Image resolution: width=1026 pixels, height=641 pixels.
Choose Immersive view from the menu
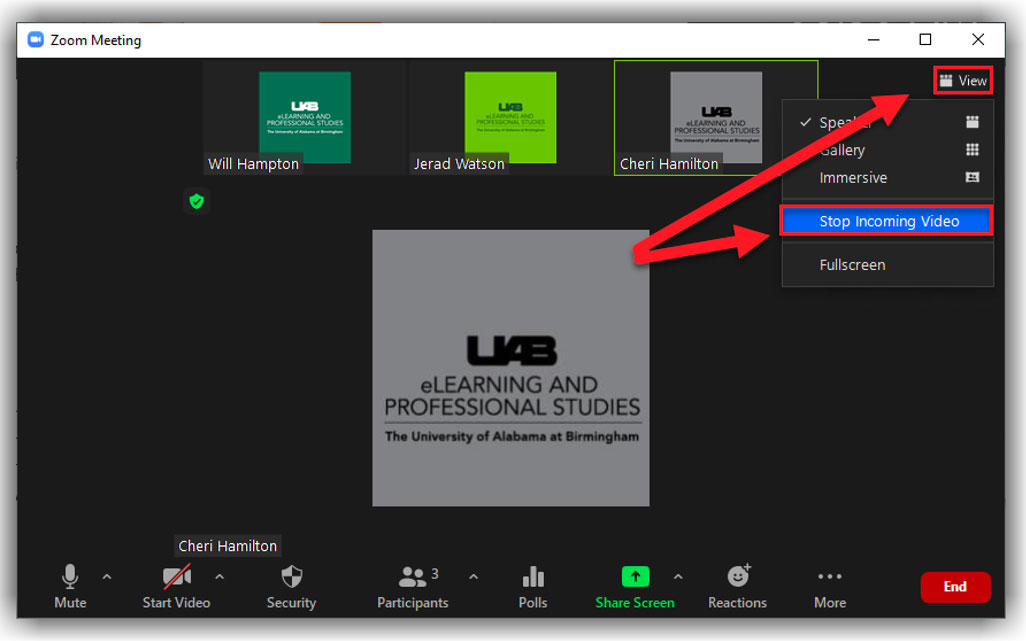point(853,177)
